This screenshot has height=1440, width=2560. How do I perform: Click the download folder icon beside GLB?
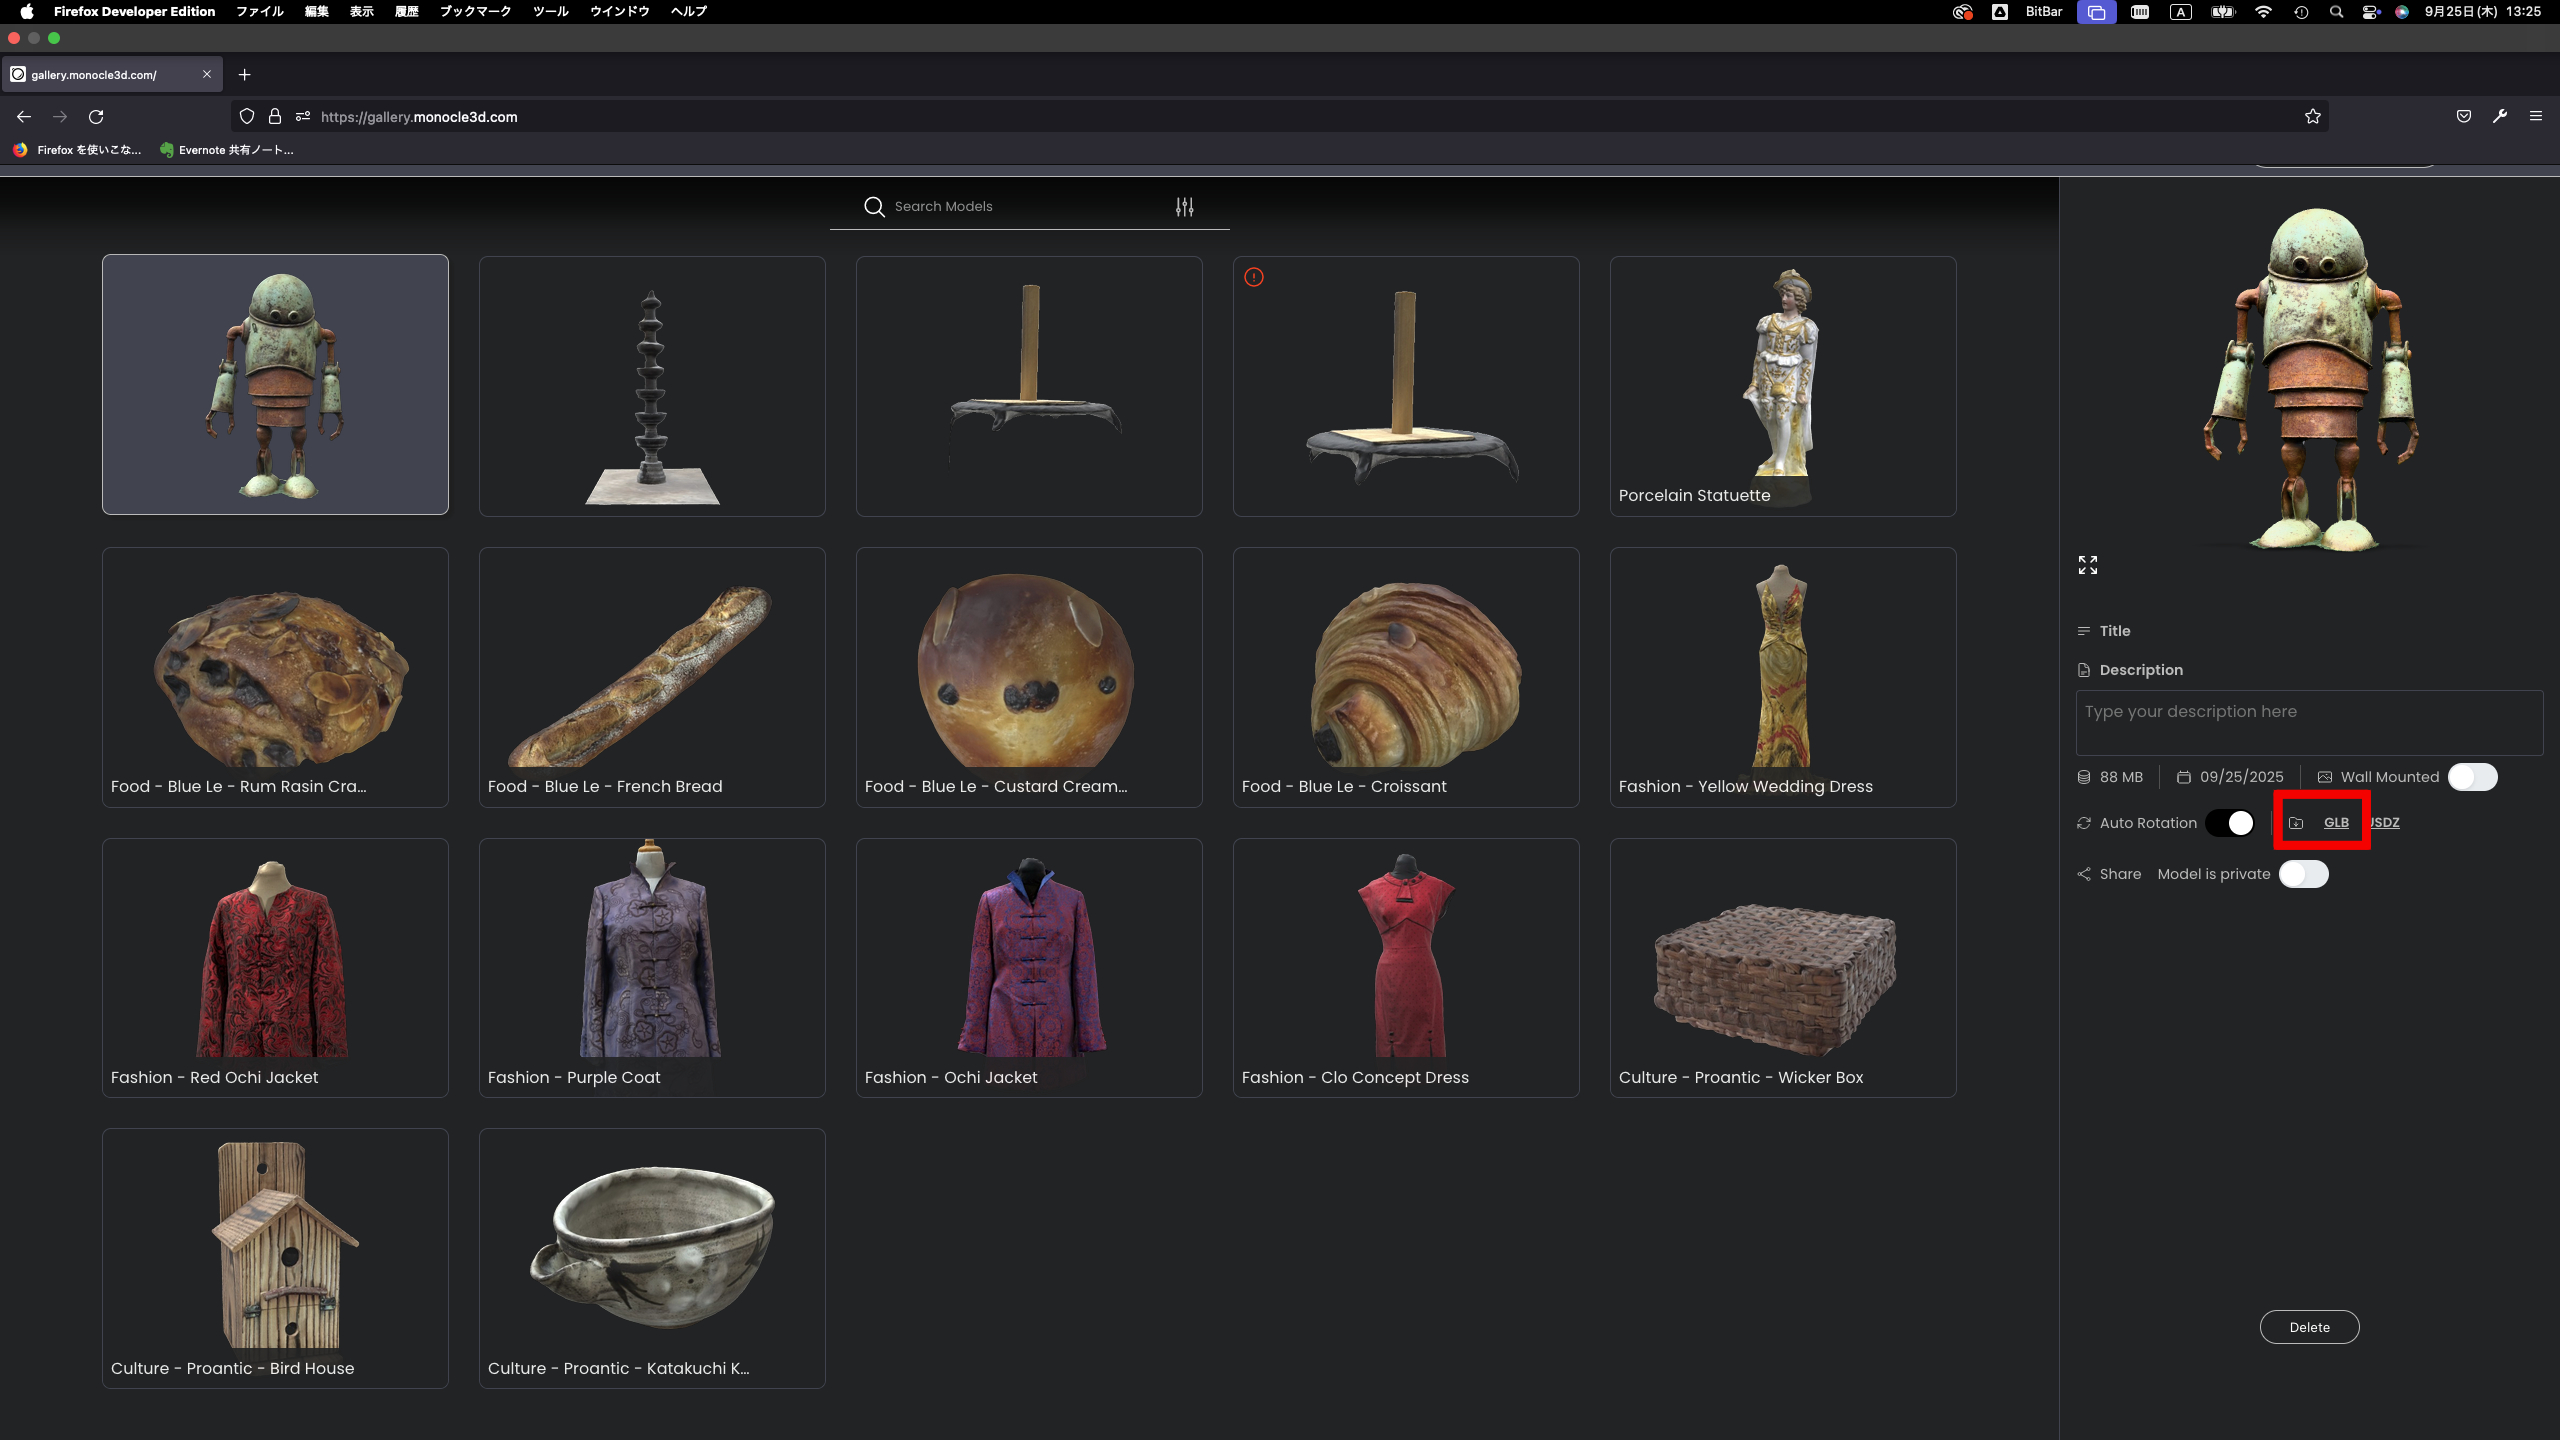(2296, 823)
